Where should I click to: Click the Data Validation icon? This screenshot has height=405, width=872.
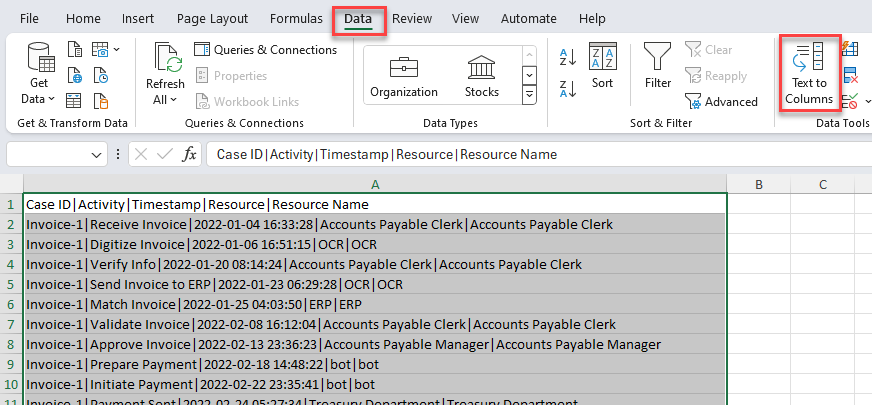(850, 101)
